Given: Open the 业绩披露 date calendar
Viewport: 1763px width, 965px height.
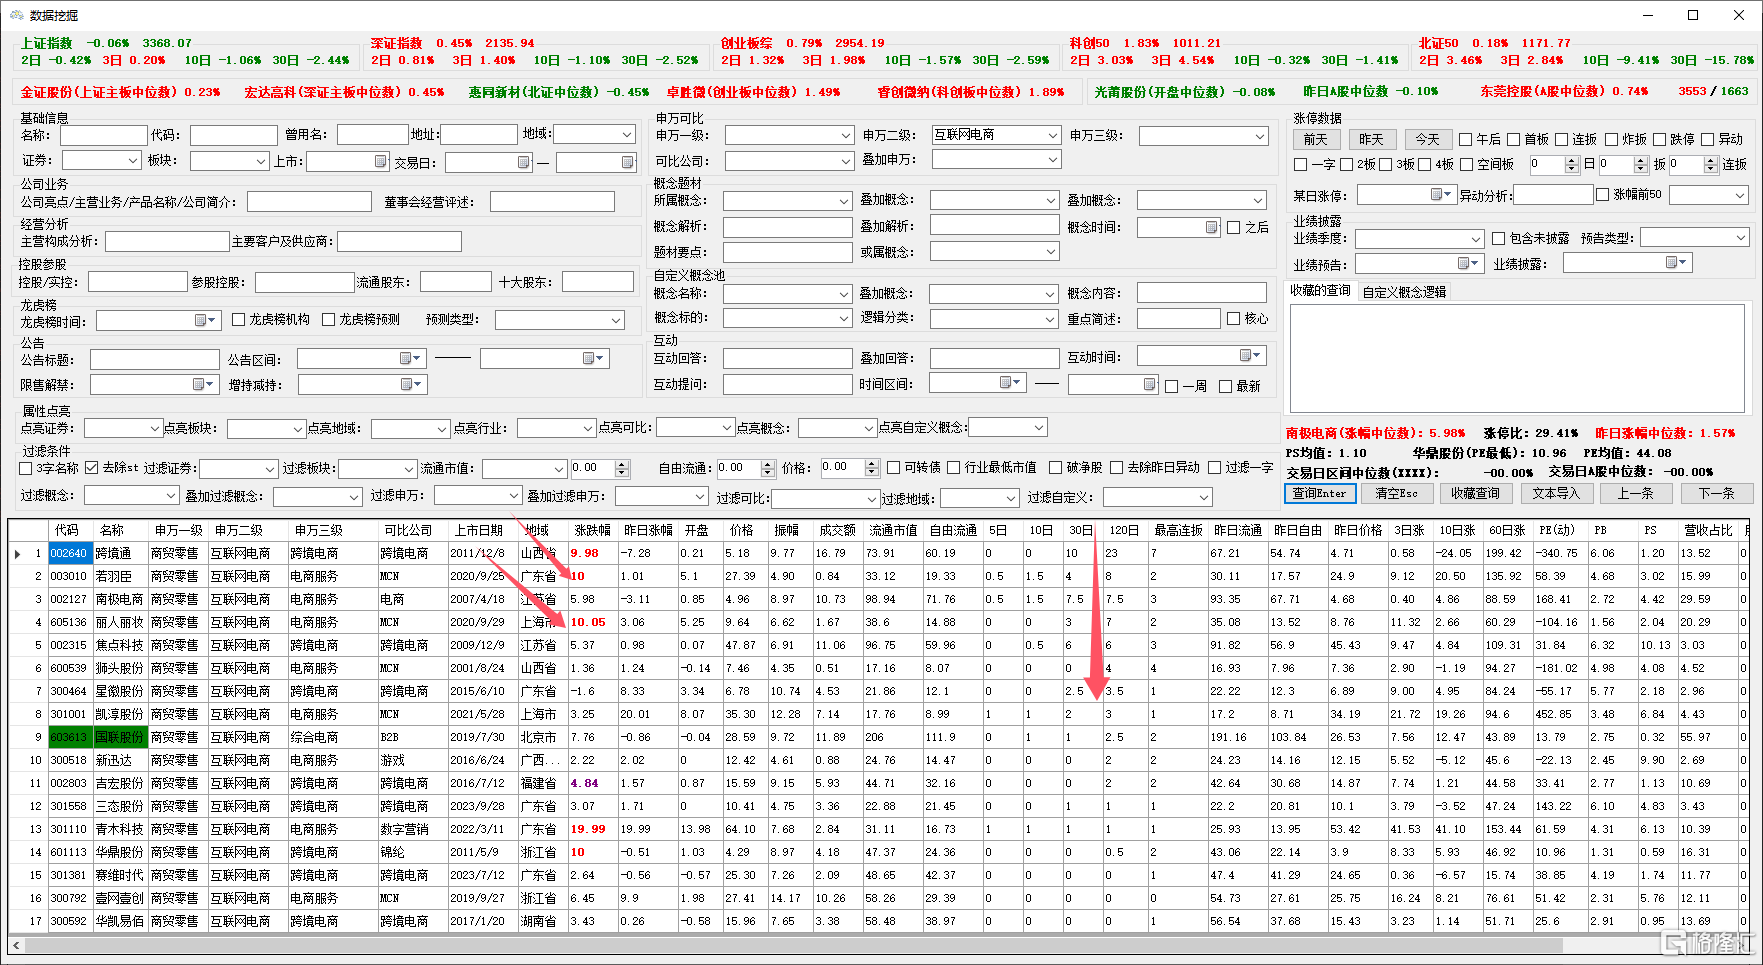Looking at the screenshot, I should 1676,262.
